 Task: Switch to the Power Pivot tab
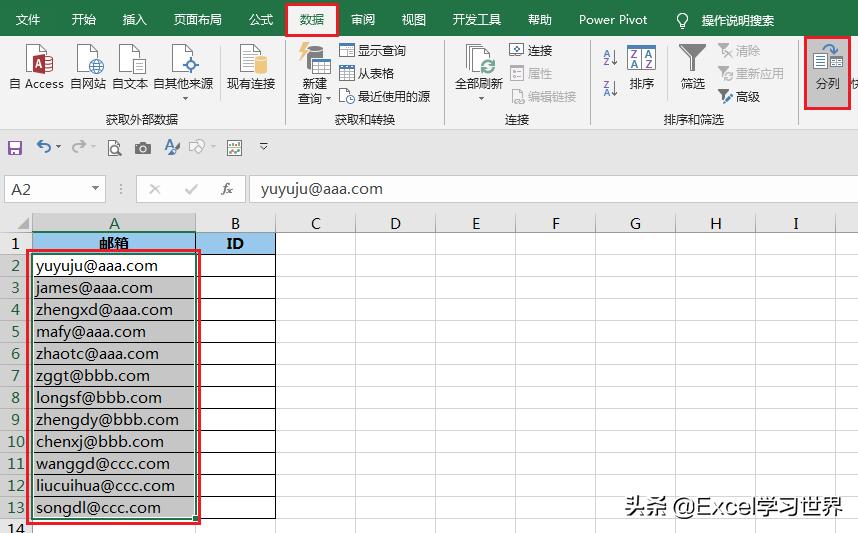coord(613,20)
